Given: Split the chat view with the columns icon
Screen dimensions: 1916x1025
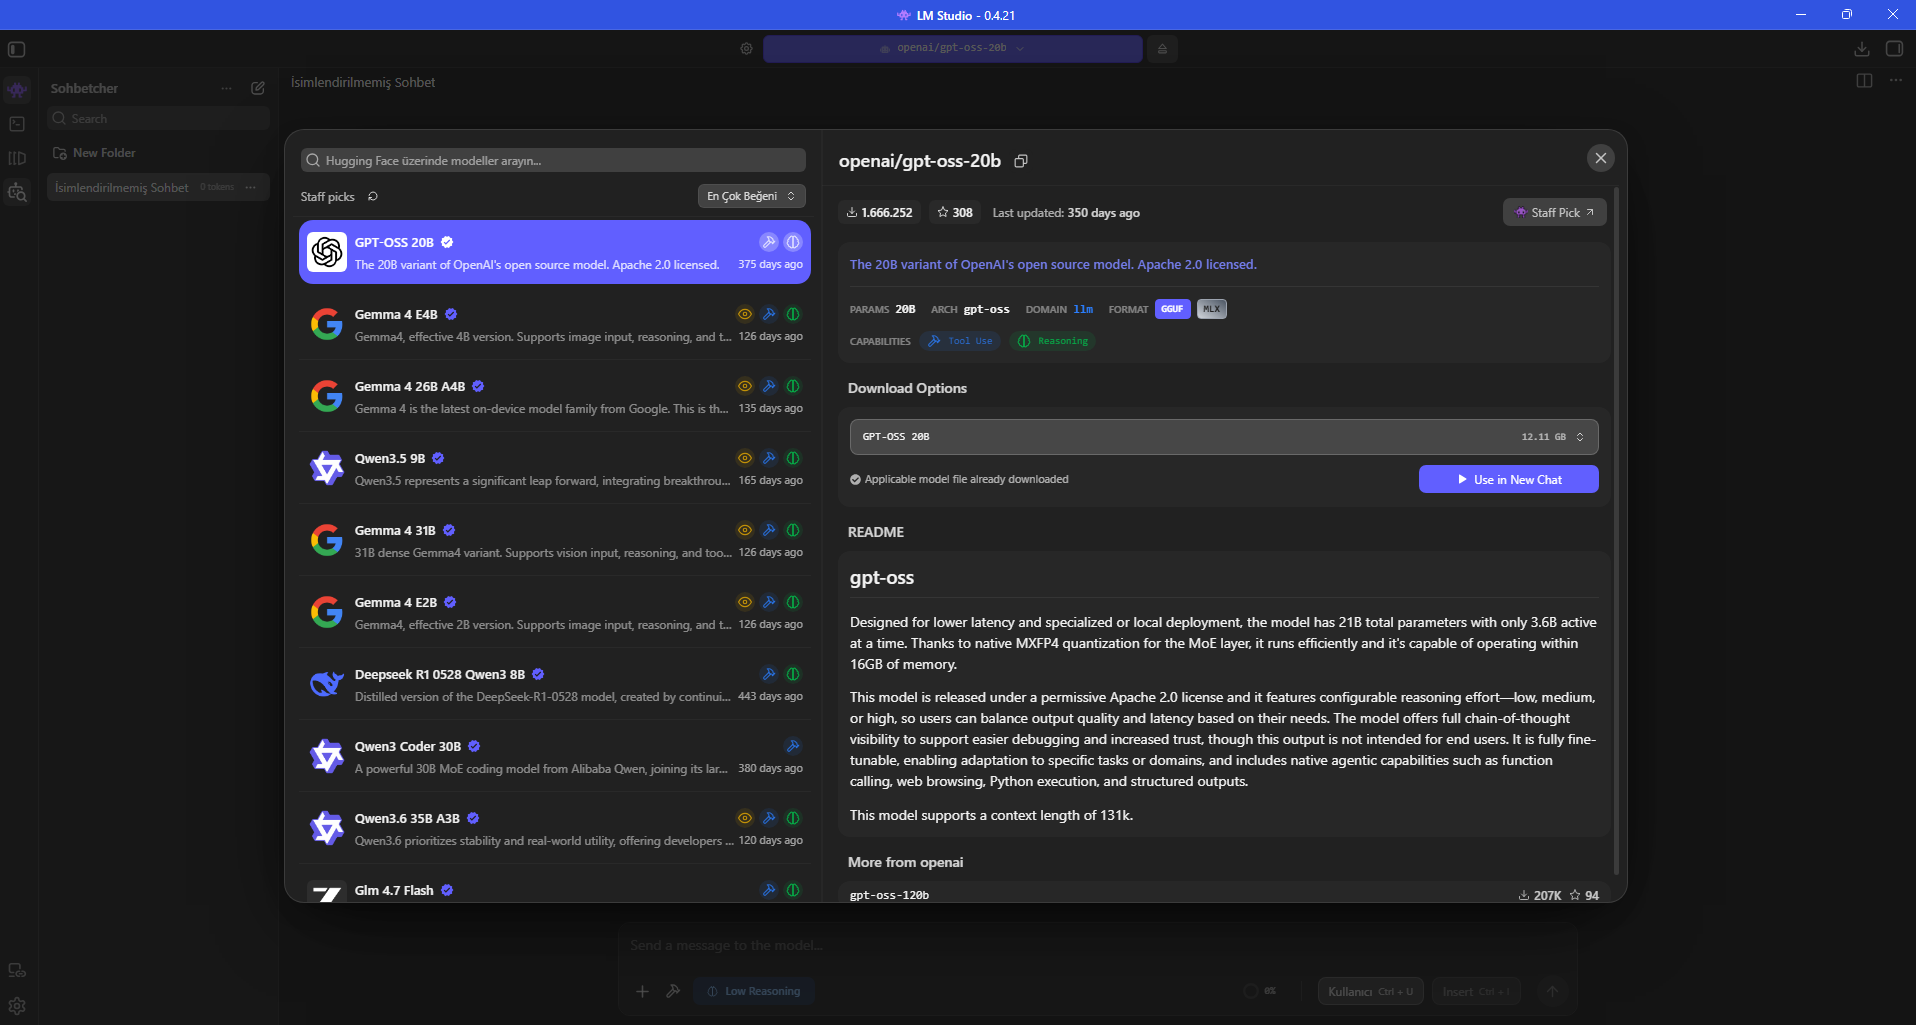Looking at the screenshot, I should [x=1864, y=81].
